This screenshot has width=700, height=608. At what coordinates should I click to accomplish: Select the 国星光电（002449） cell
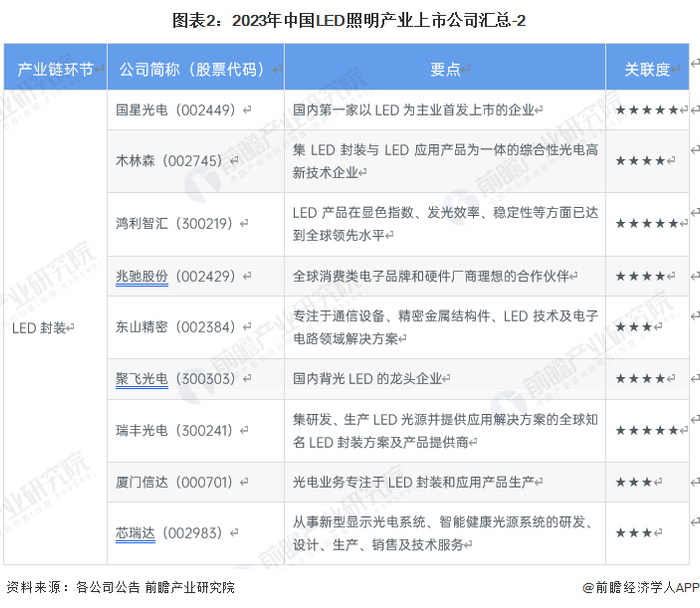click(x=196, y=110)
